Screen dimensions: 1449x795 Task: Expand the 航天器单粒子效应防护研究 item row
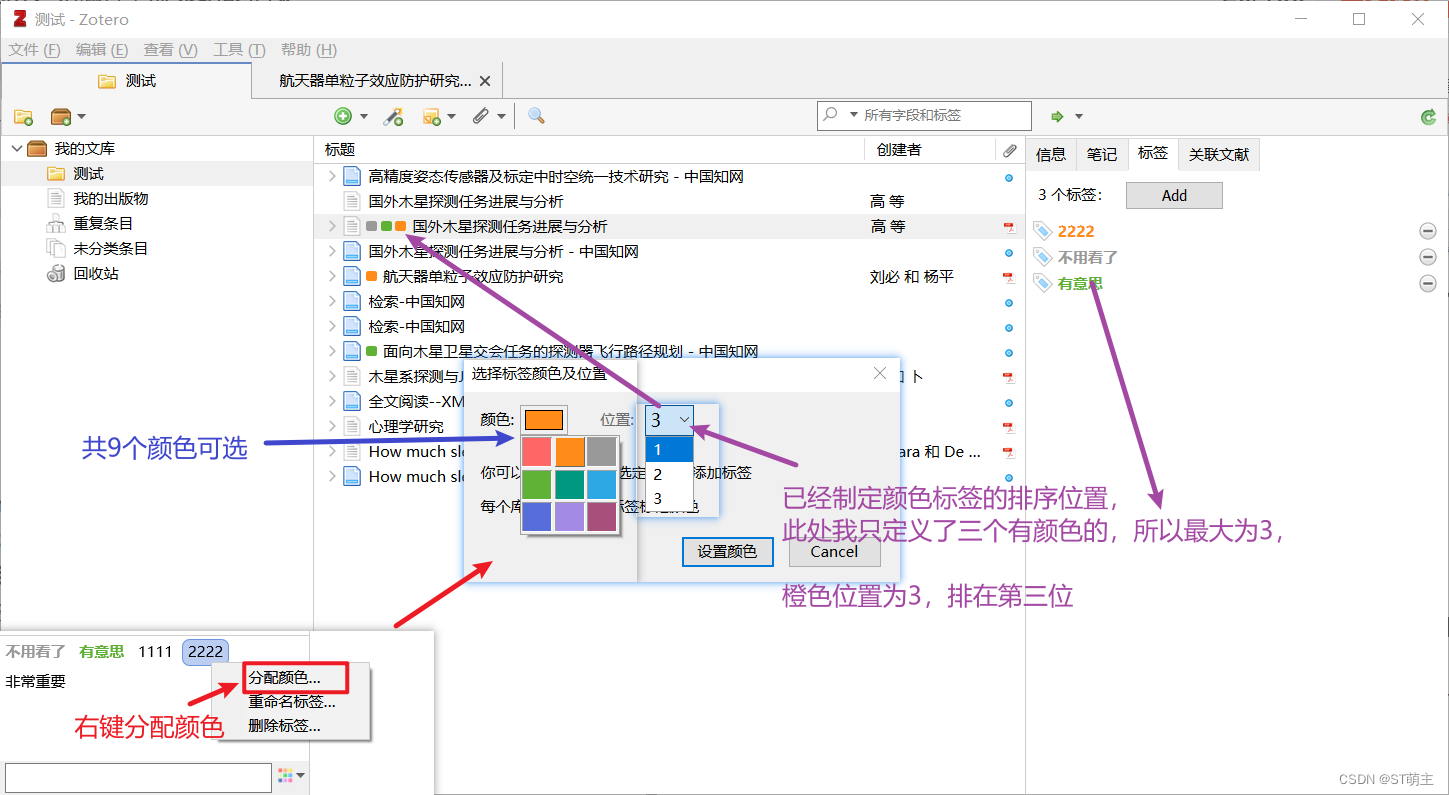click(332, 276)
